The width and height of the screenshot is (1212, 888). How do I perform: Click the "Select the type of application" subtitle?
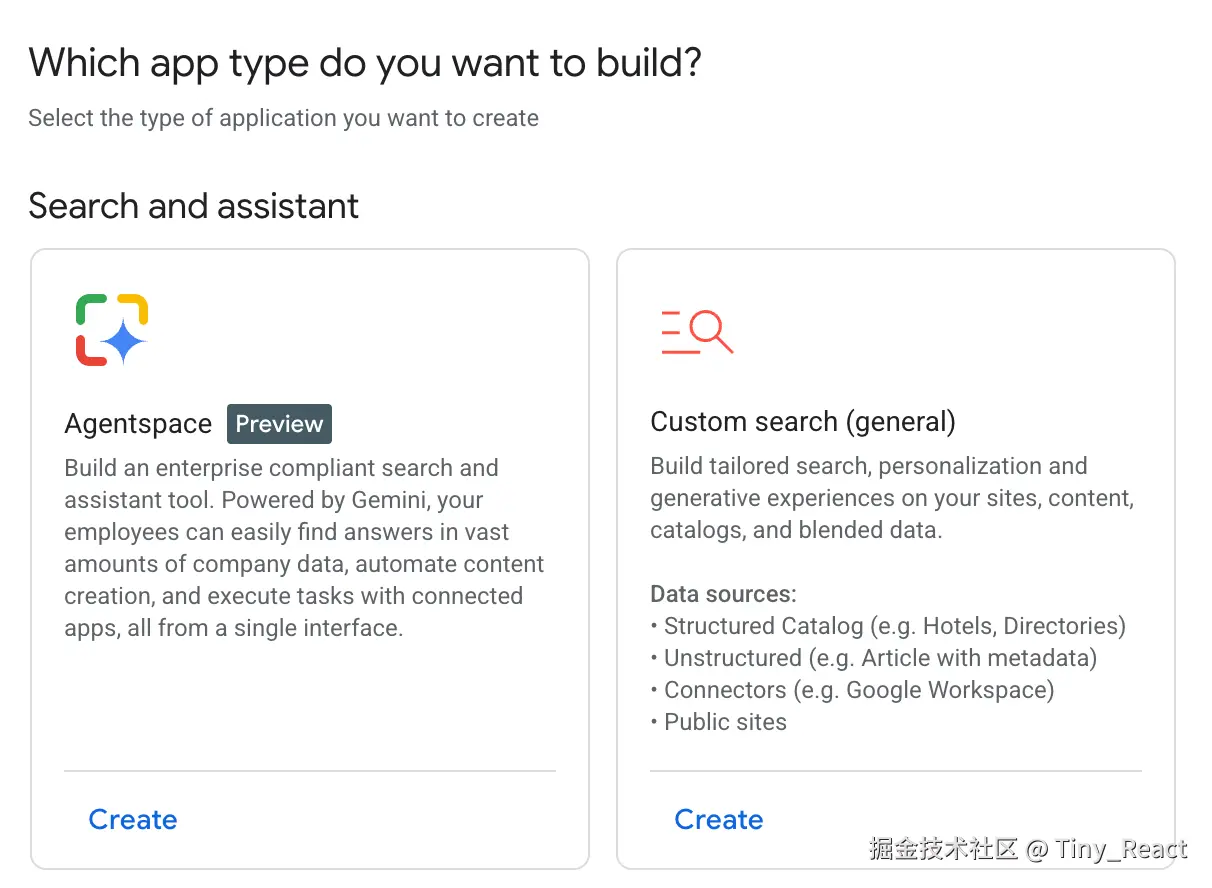[x=283, y=118]
